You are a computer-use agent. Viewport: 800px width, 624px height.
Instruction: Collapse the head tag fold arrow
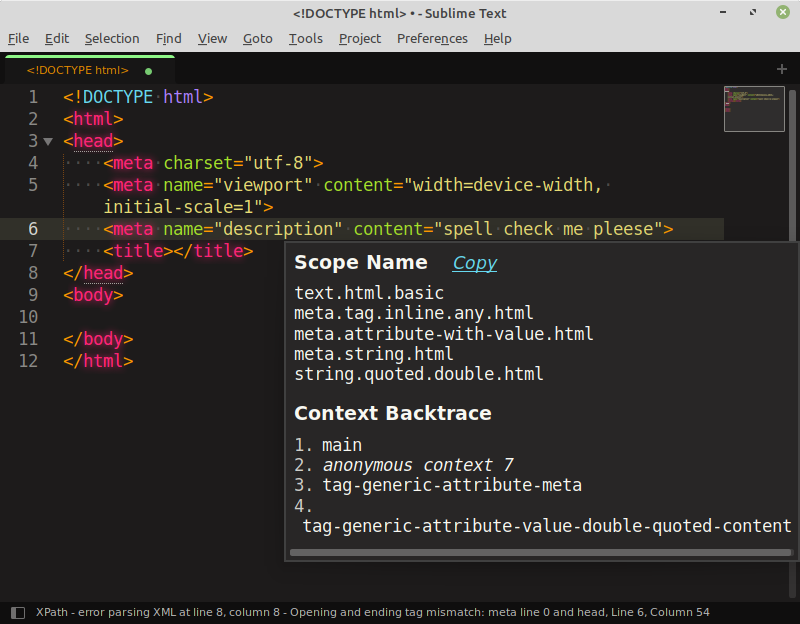[48, 141]
